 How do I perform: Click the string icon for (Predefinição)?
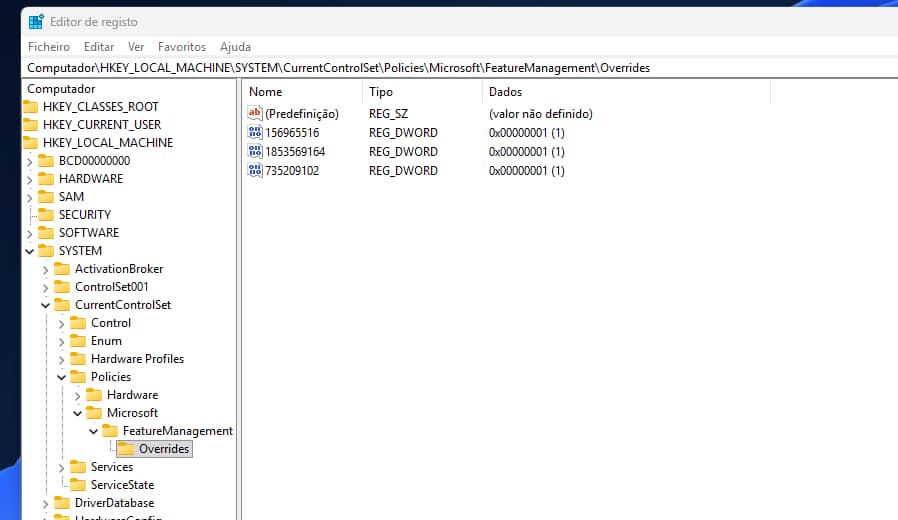[x=254, y=114]
